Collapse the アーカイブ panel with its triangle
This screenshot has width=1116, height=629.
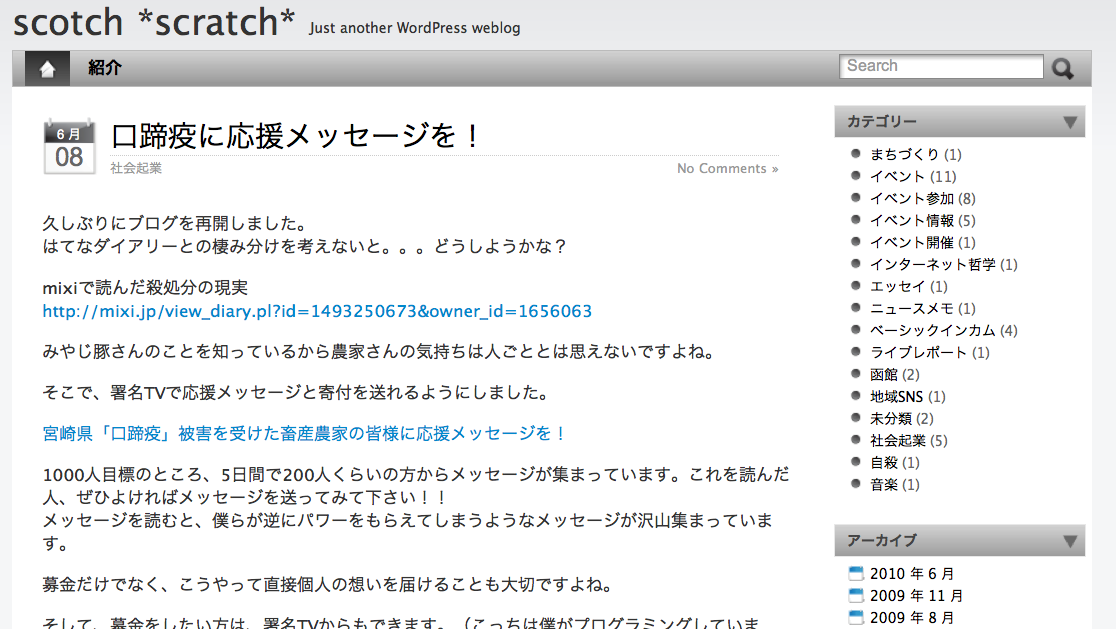1072,540
